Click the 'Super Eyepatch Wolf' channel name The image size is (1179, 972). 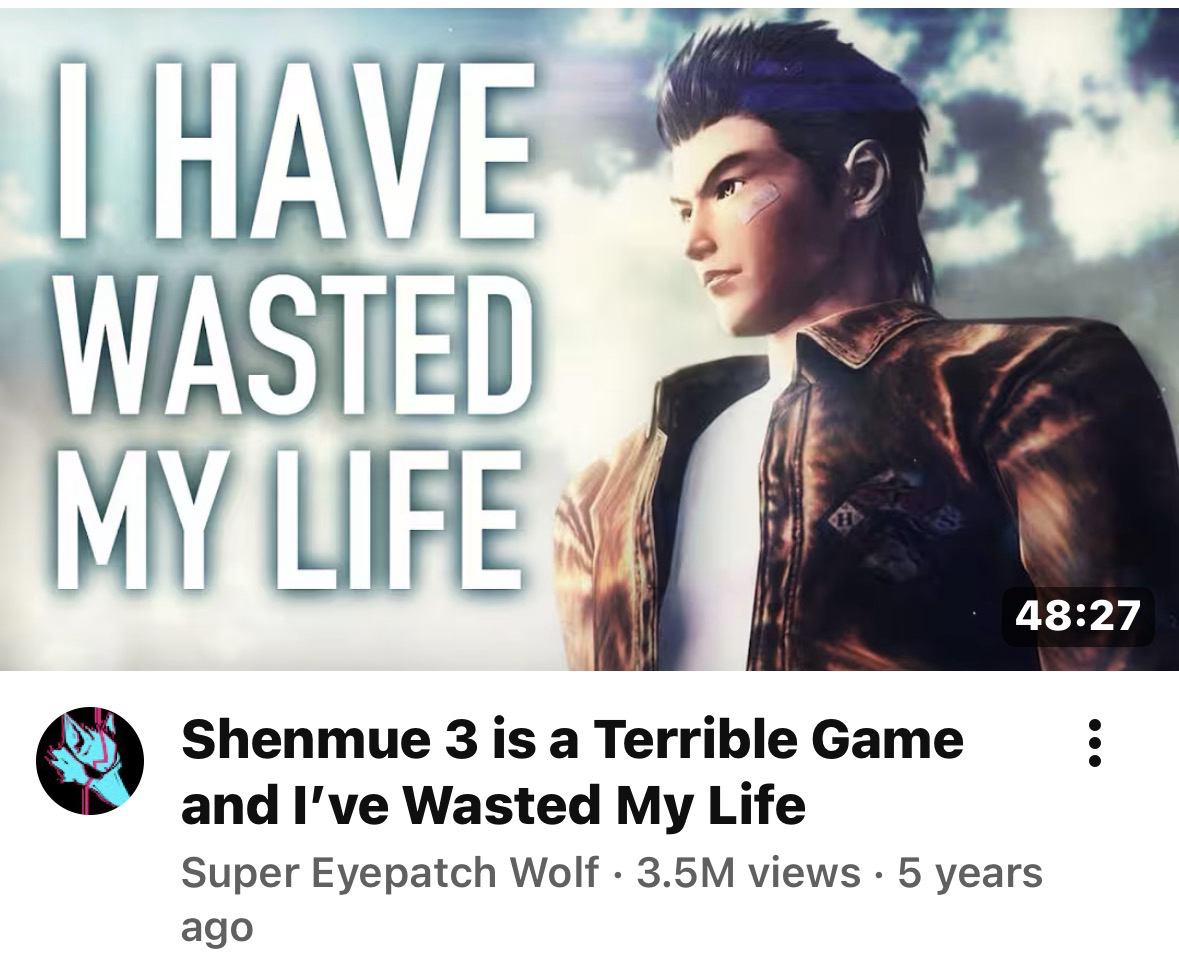[390, 873]
